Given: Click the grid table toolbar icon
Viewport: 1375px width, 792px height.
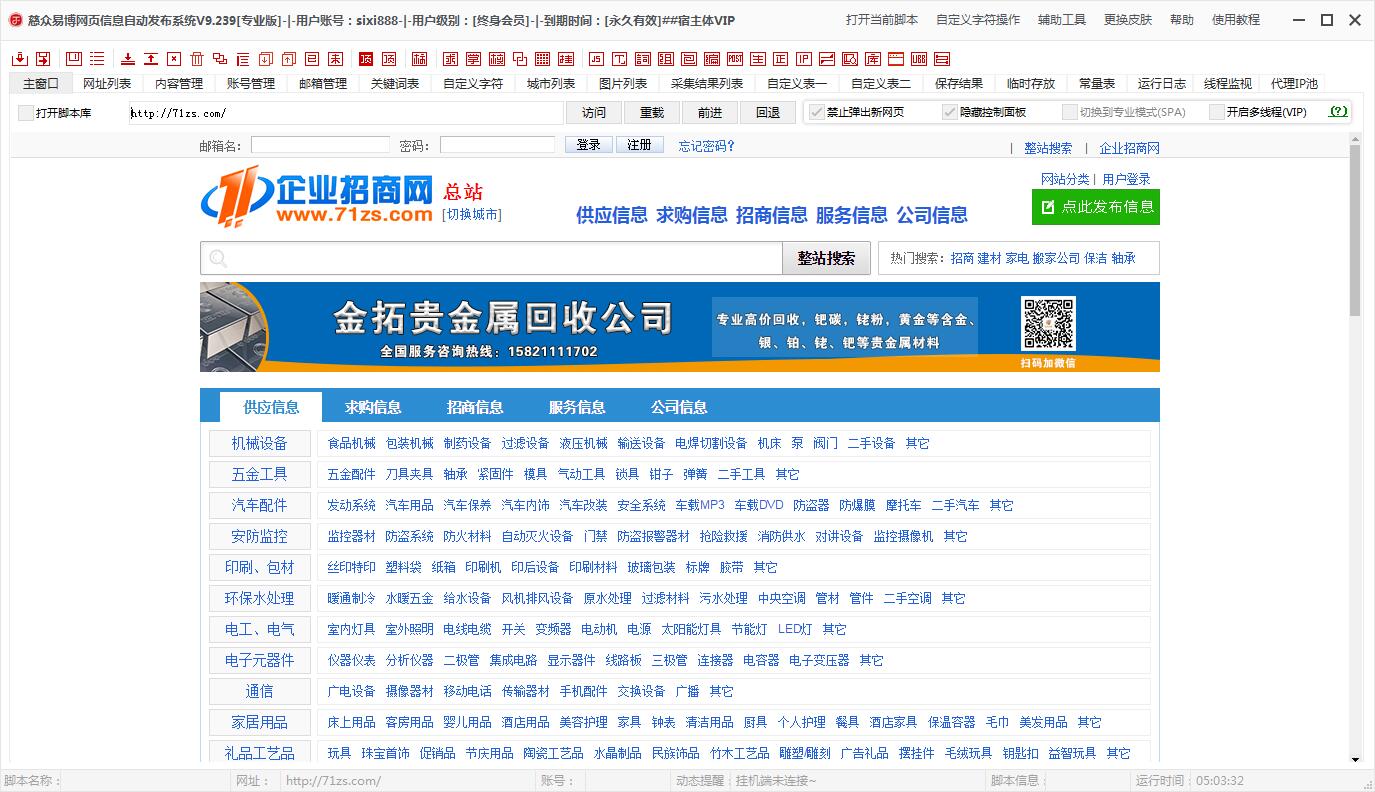Looking at the screenshot, I should pos(542,59).
